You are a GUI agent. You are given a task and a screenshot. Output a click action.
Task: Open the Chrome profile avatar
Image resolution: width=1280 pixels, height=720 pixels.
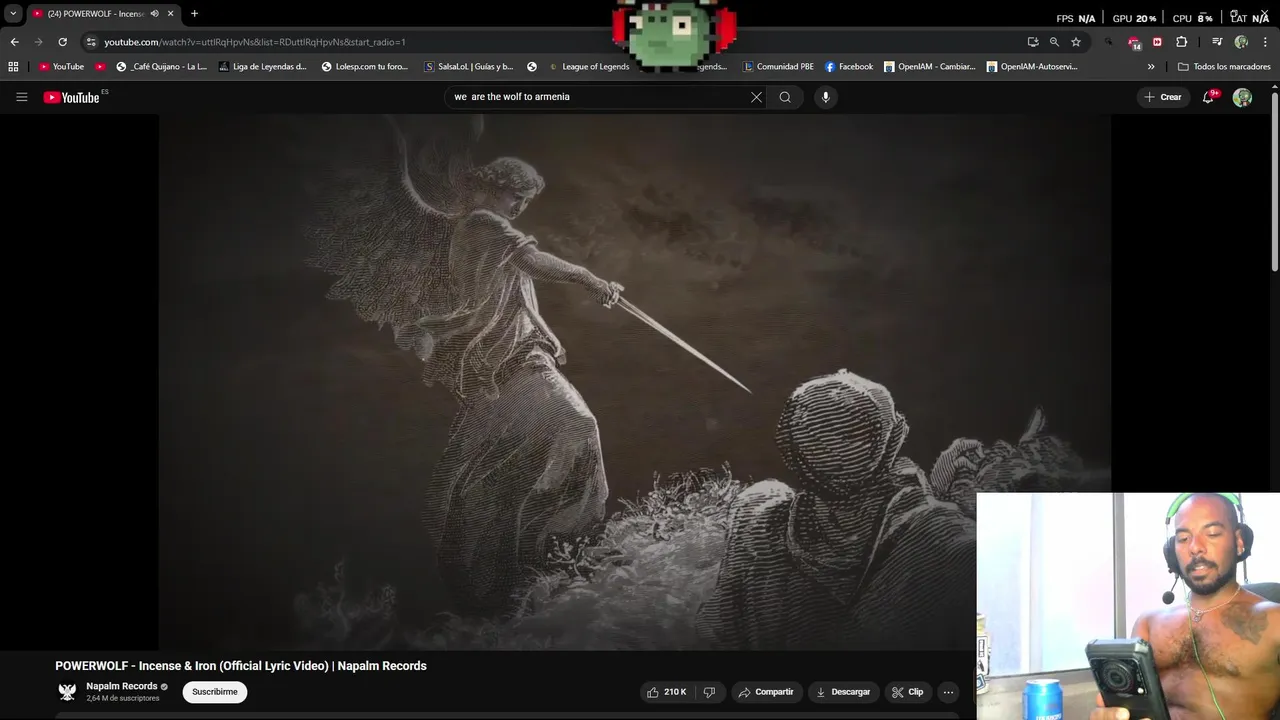(x=1241, y=42)
